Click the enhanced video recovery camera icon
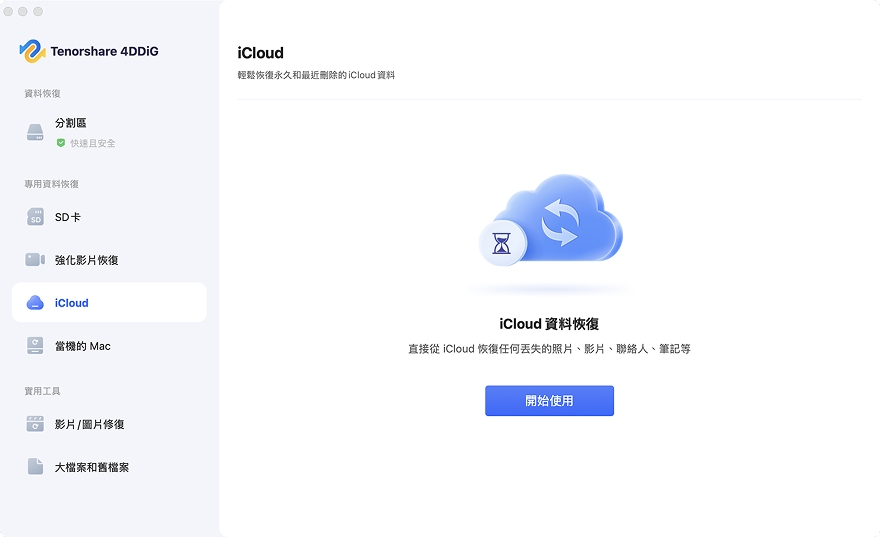 35,259
